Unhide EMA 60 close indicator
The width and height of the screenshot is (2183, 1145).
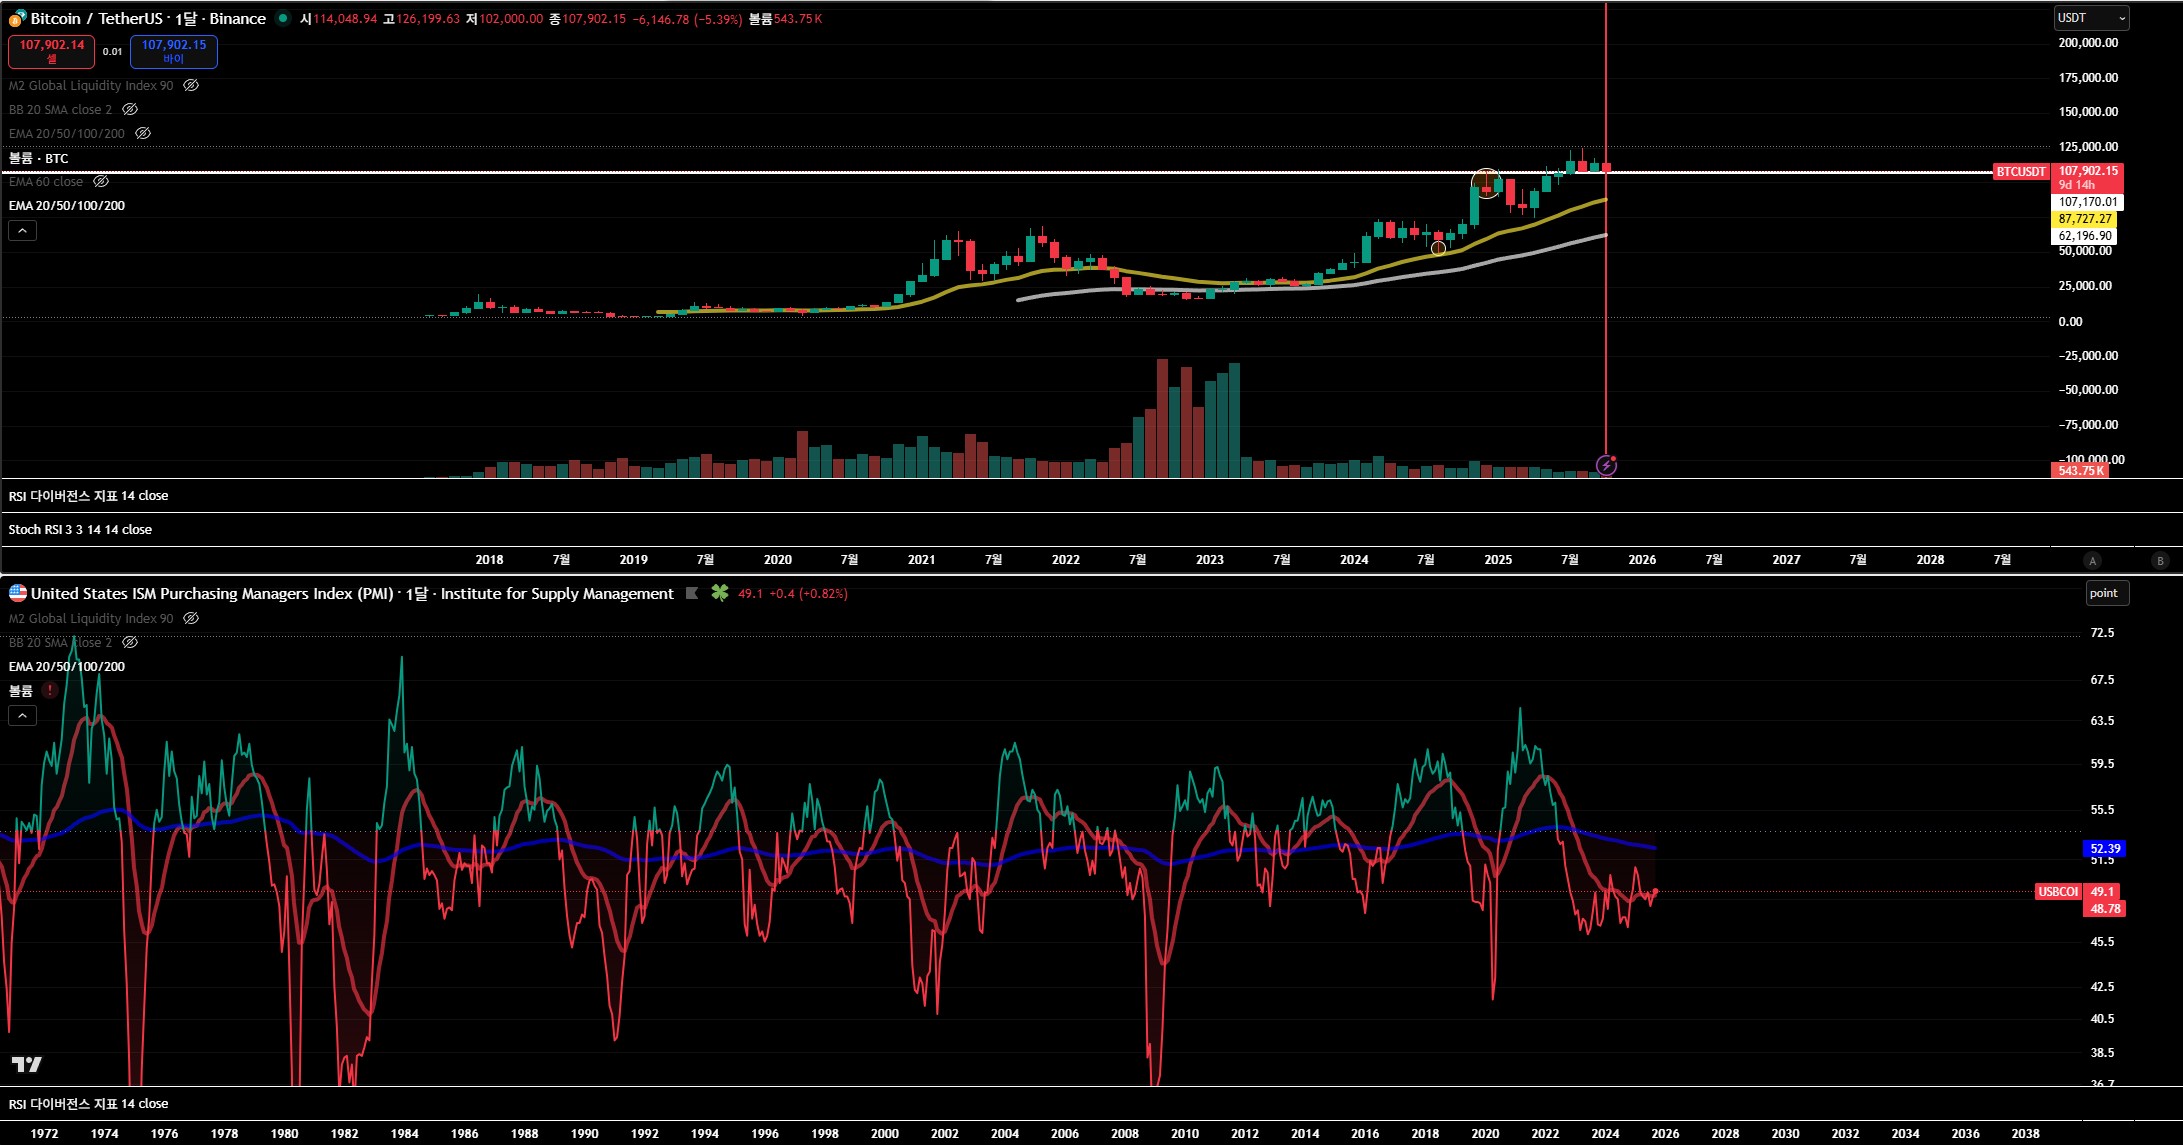[x=101, y=182]
